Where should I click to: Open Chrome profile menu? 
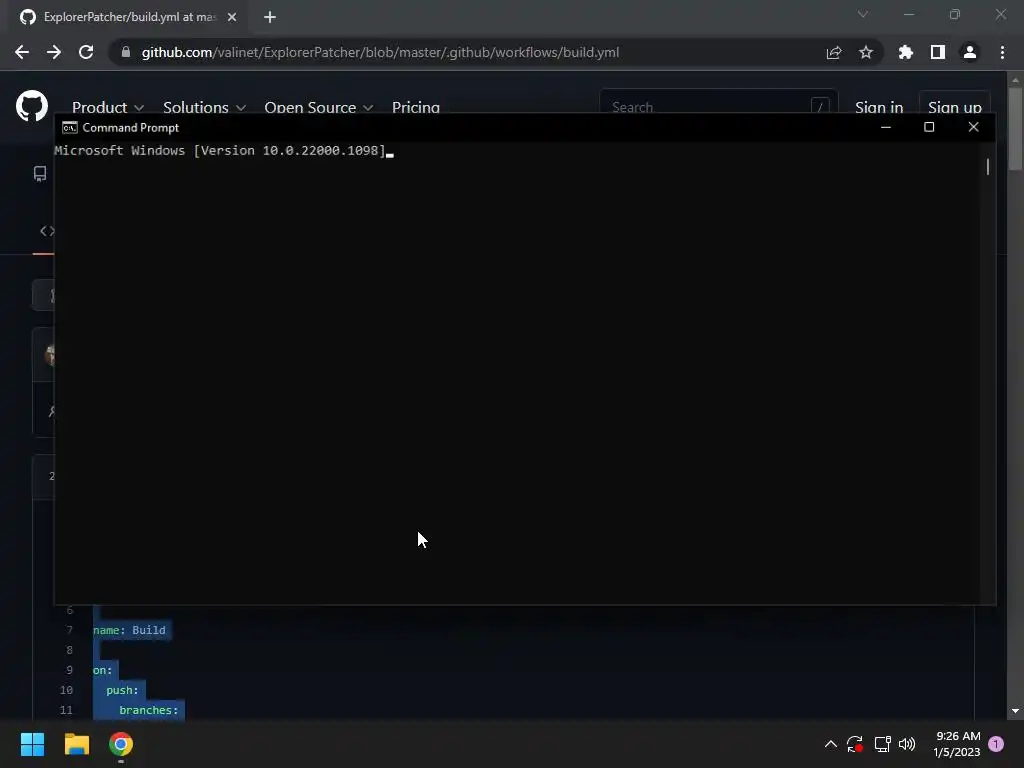970,52
